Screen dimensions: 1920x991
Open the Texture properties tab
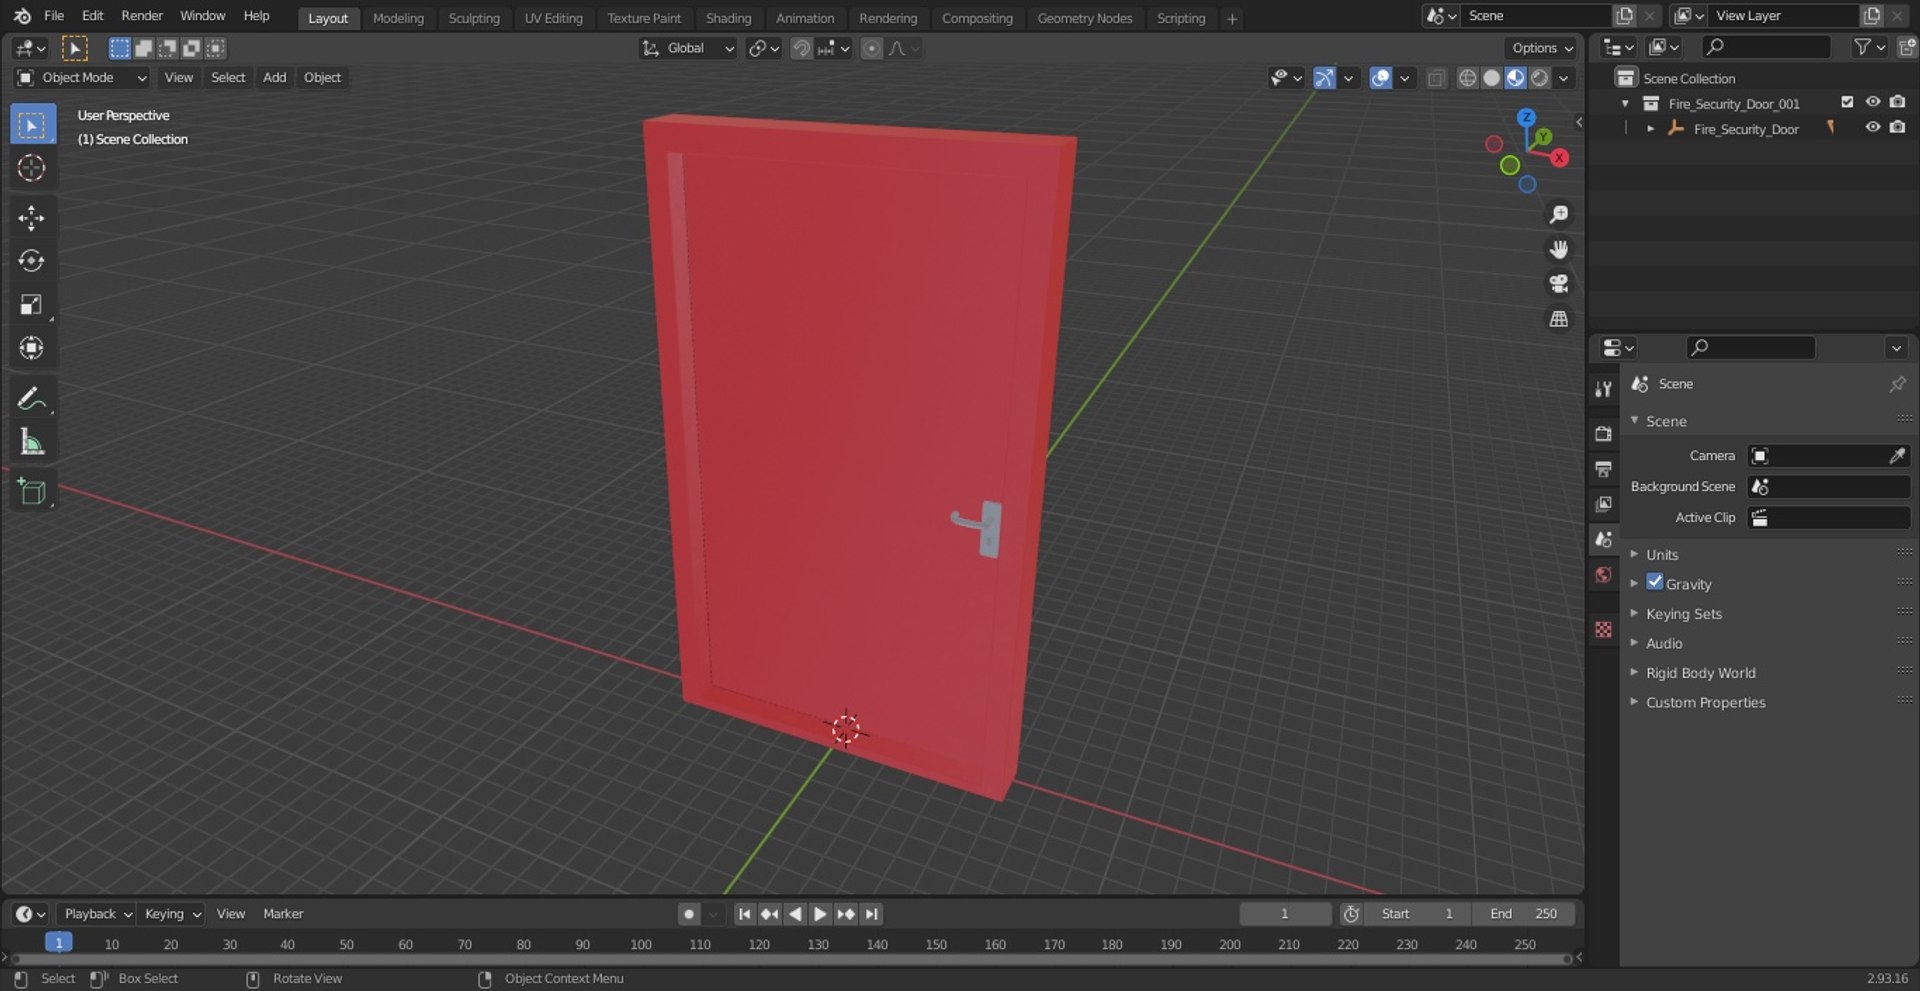[1603, 629]
